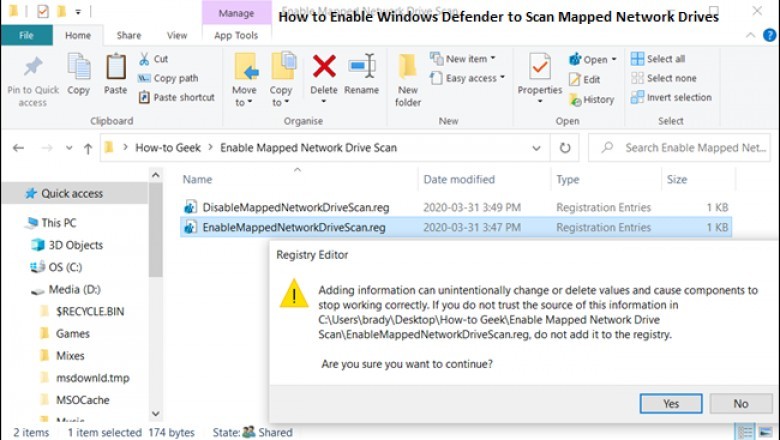Click the Copy icon in Clipboard group
This screenshot has height=440, width=780.
79,68
